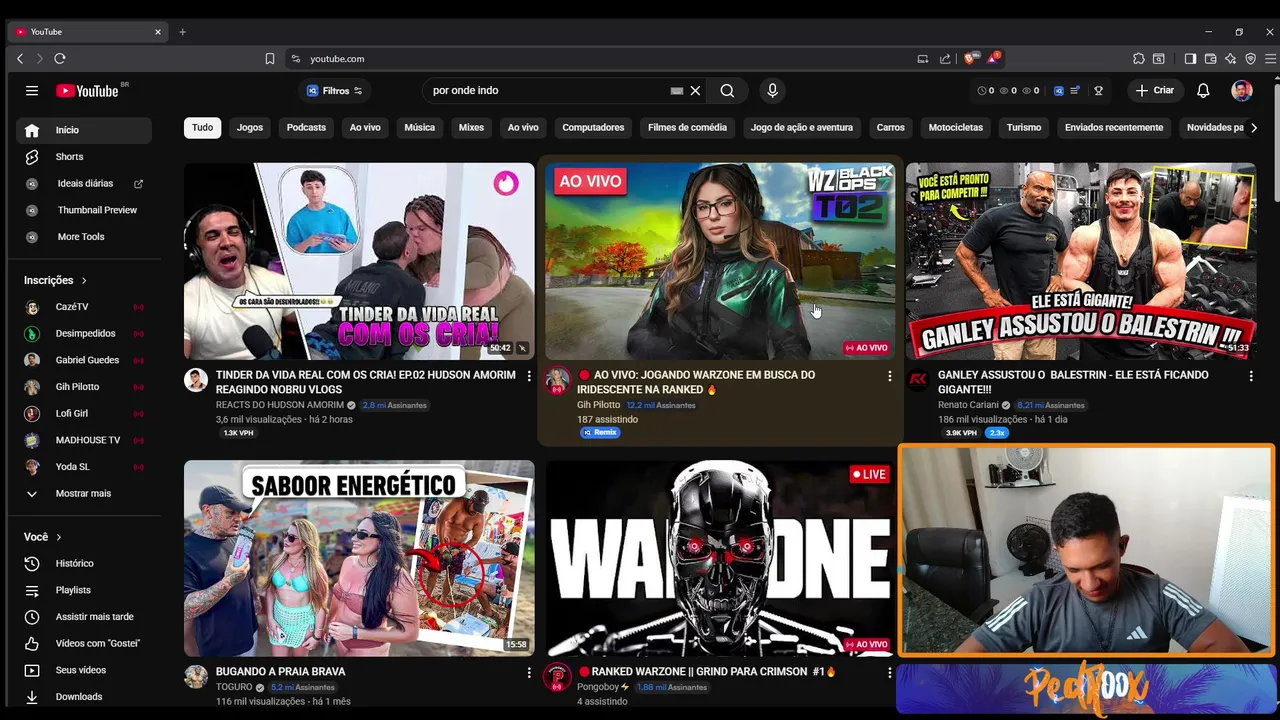Select the Mixes filter chip
This screenshot has width=1280, height=720.
pyautogui.click(x=471, y=128)
